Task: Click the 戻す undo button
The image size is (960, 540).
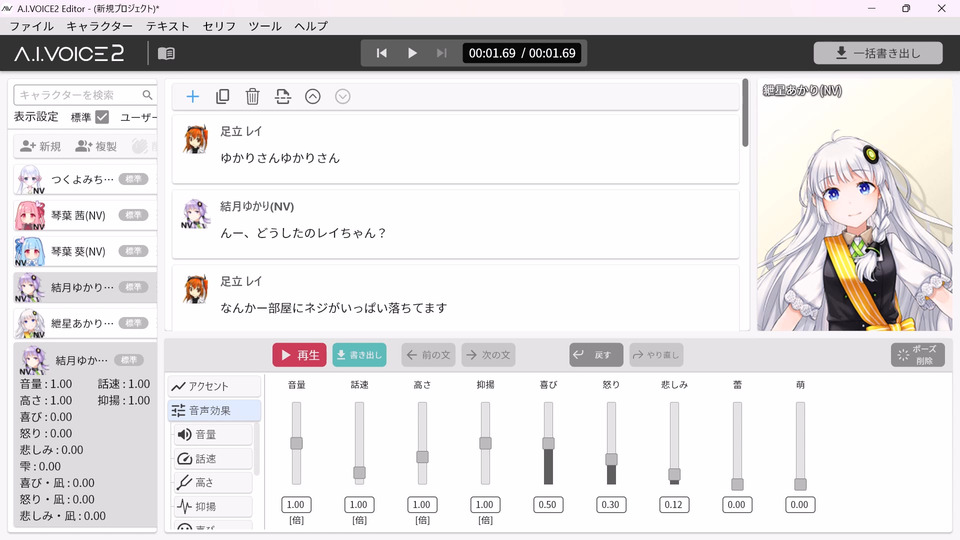Action: click(596, 355)
